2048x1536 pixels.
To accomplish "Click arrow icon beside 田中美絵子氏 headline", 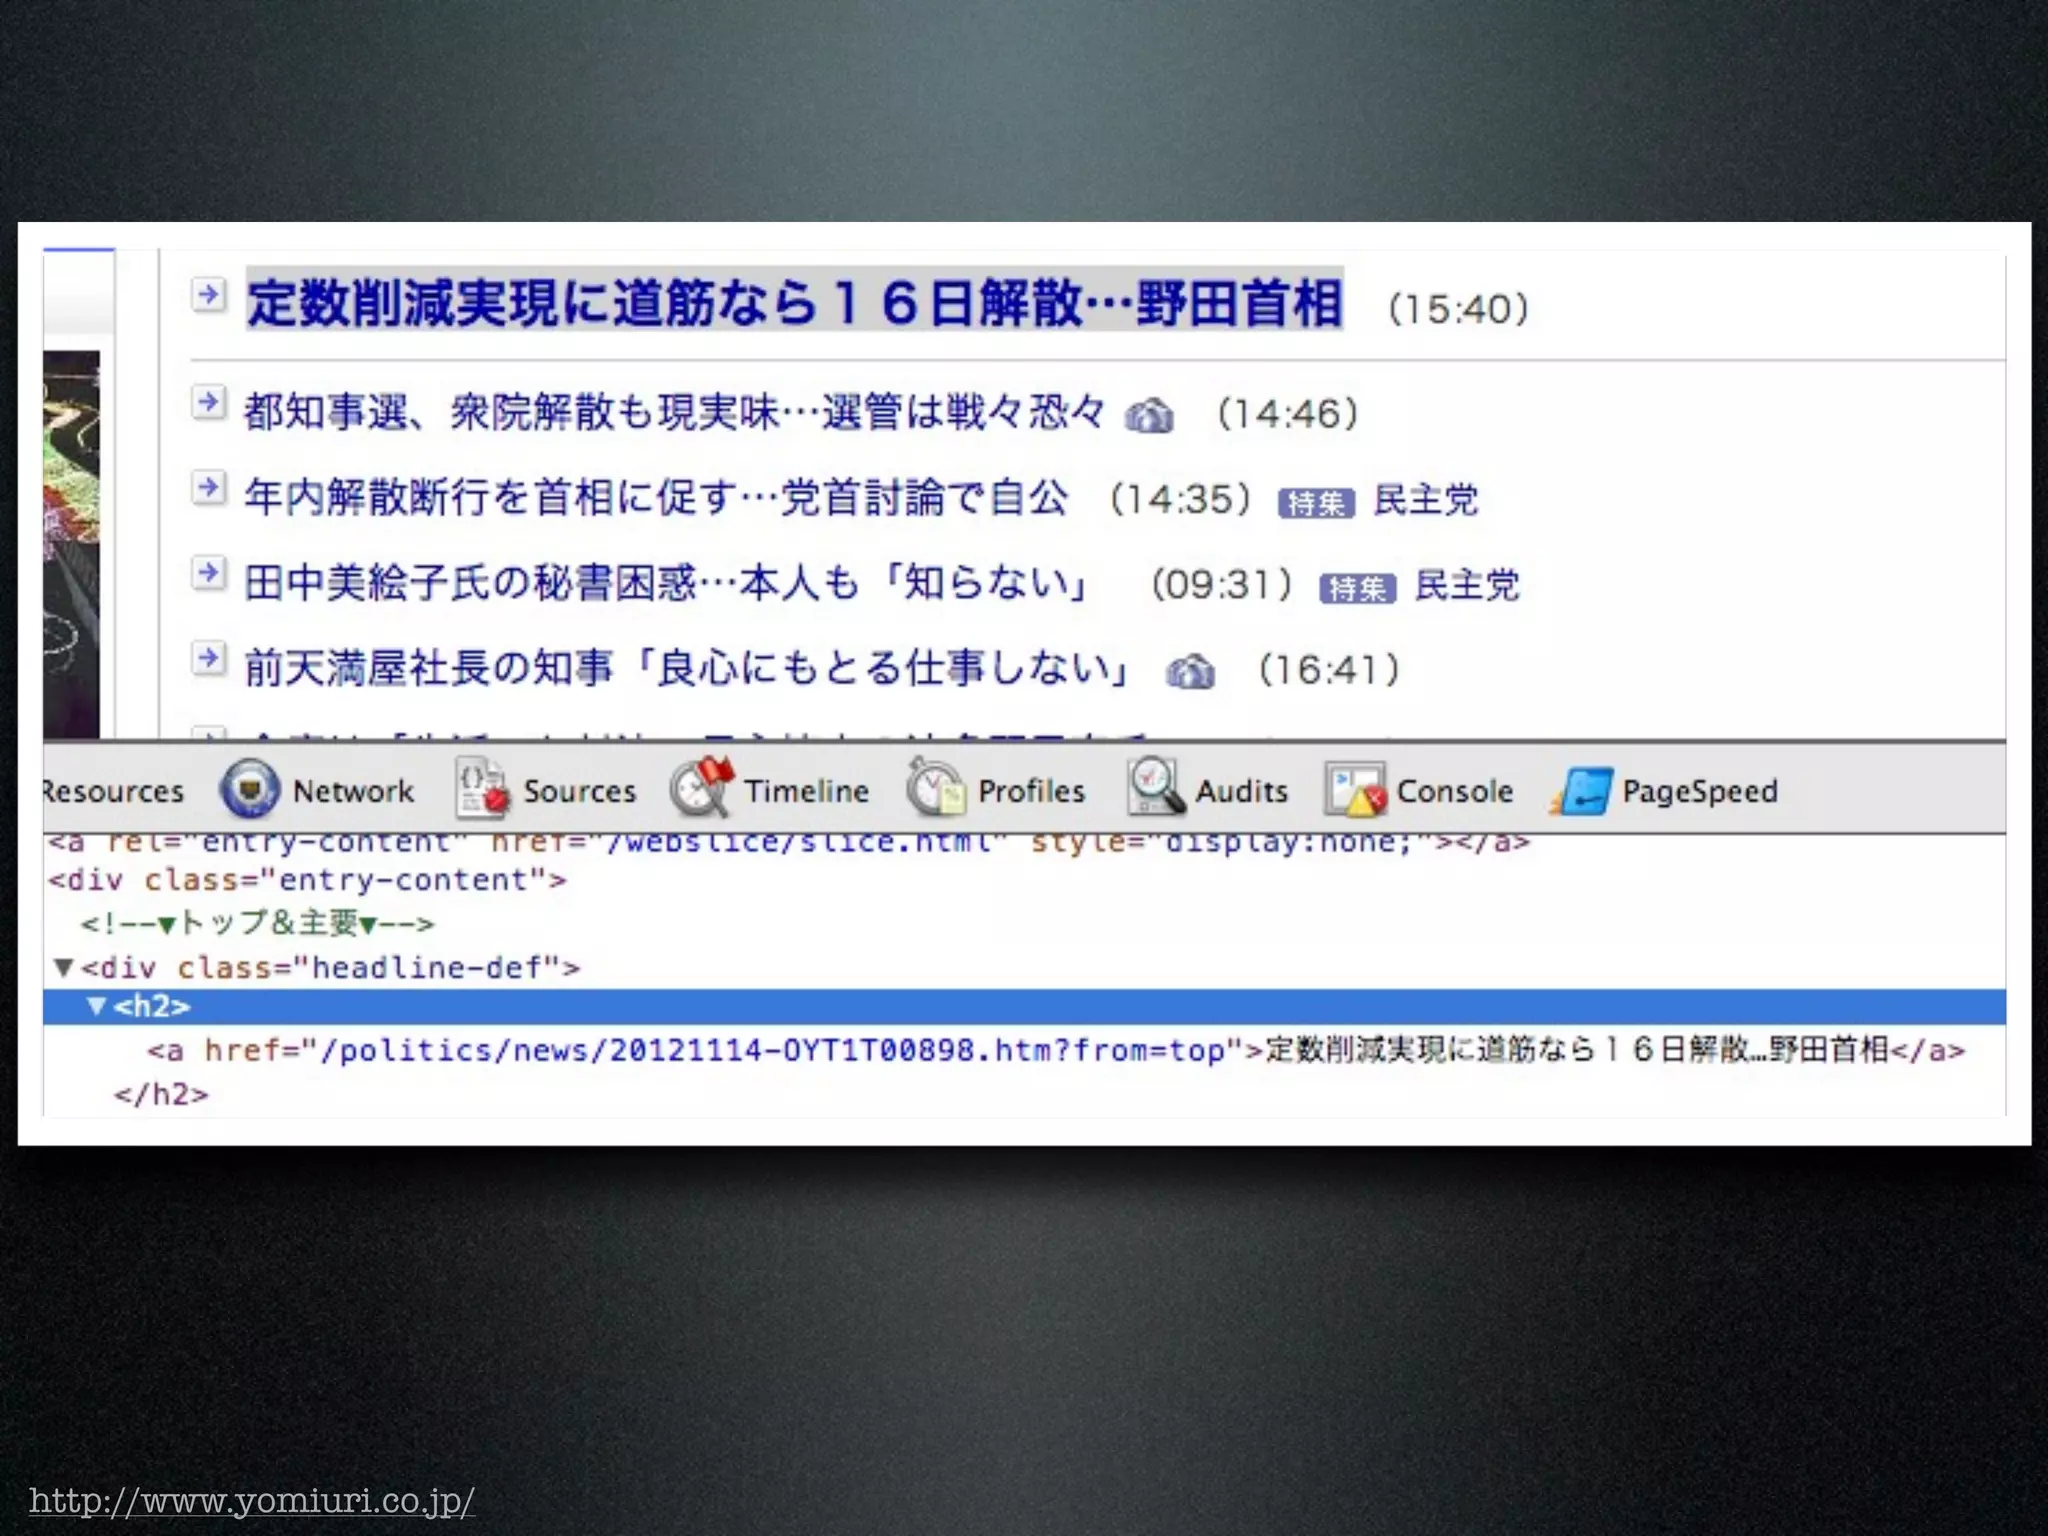I will pyautogui.click(x=208, y=574).
